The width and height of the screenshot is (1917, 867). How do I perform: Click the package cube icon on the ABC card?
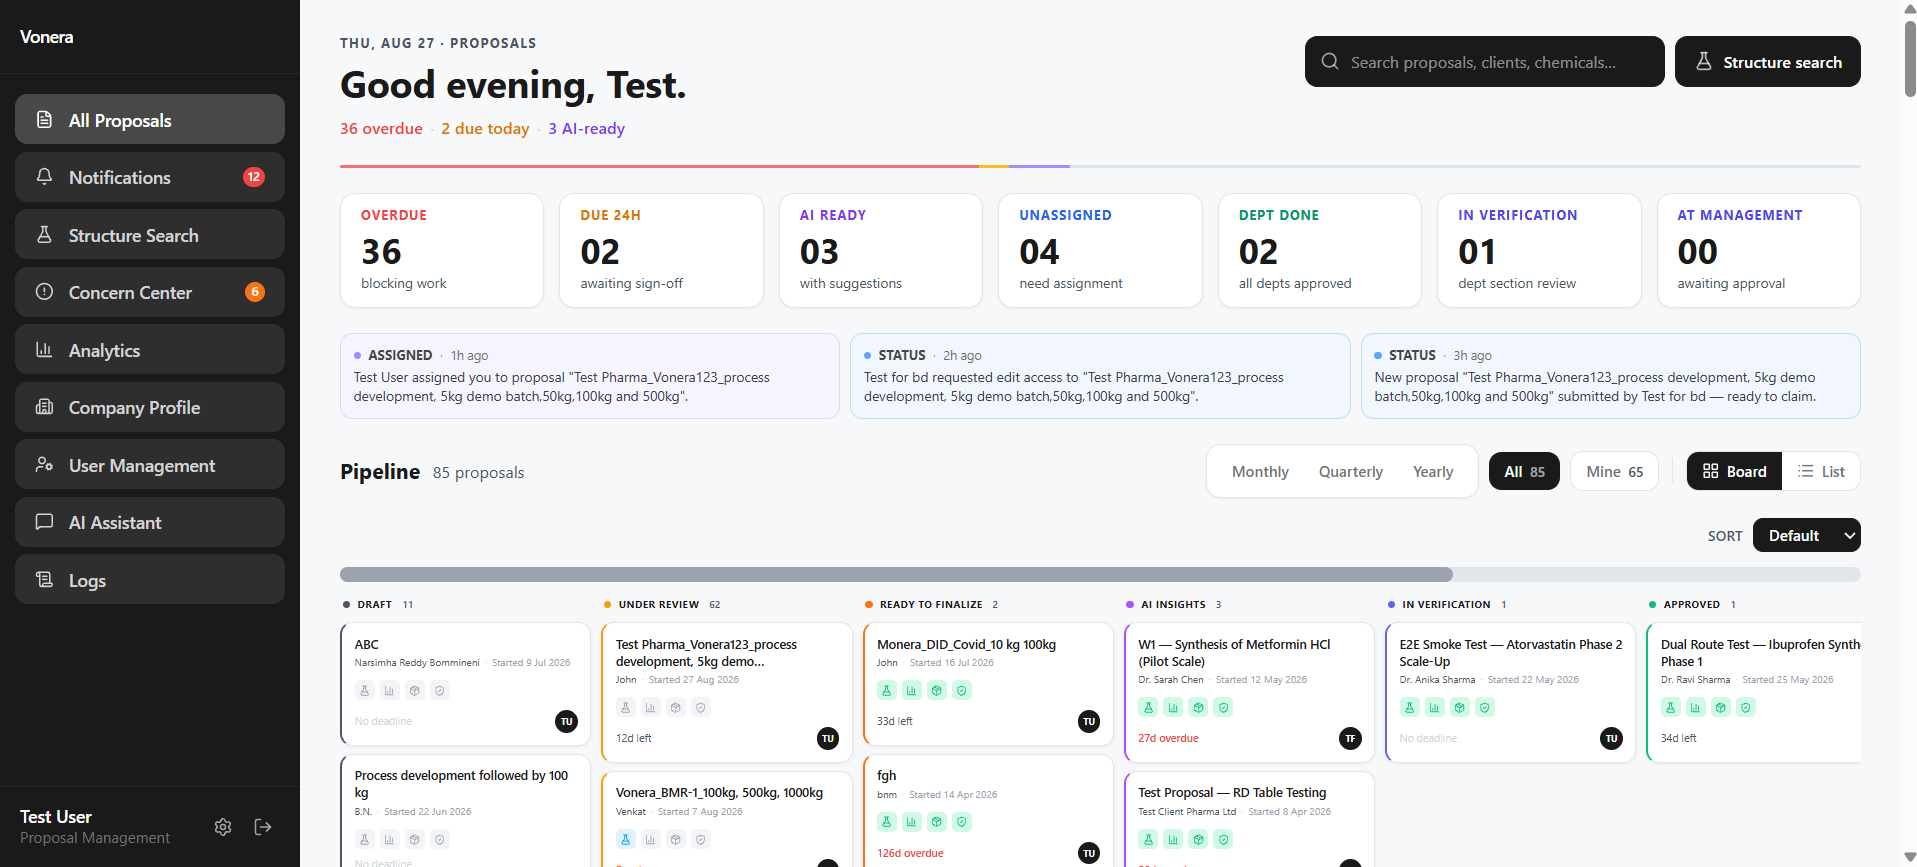coord(415,690)
